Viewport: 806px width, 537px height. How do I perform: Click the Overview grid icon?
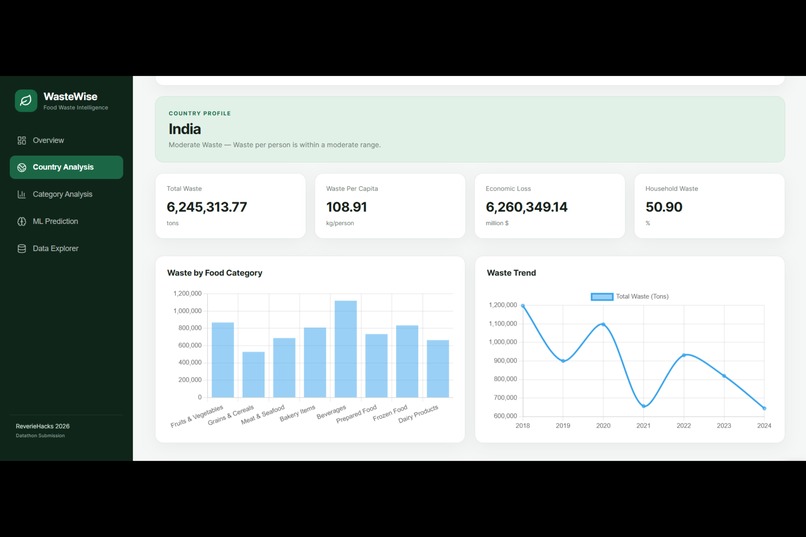click(x=22, y=140)
